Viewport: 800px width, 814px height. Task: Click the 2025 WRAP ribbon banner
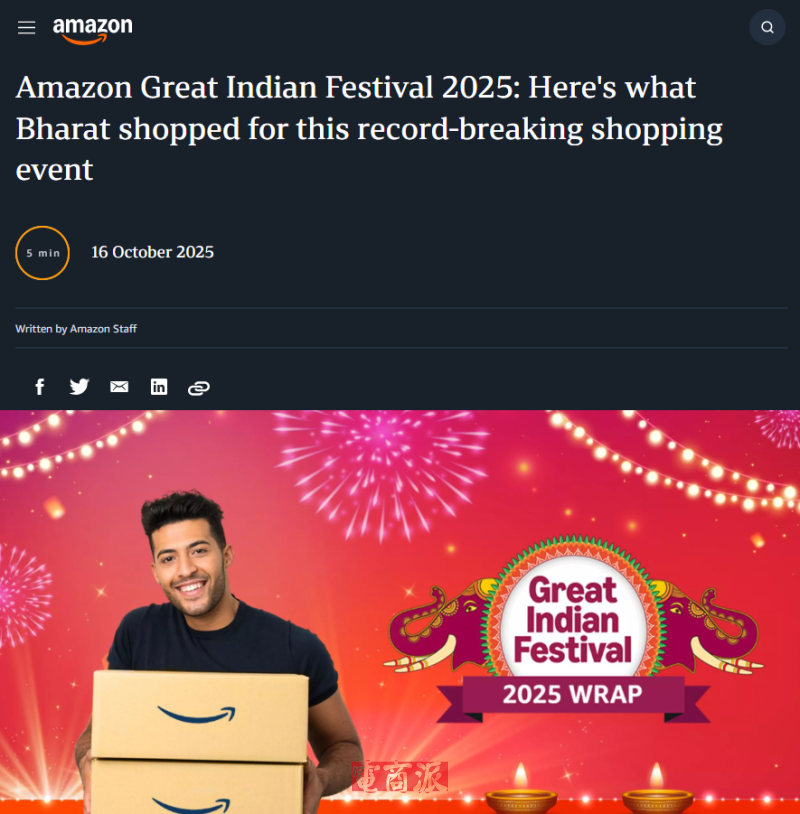click(573, 696)
